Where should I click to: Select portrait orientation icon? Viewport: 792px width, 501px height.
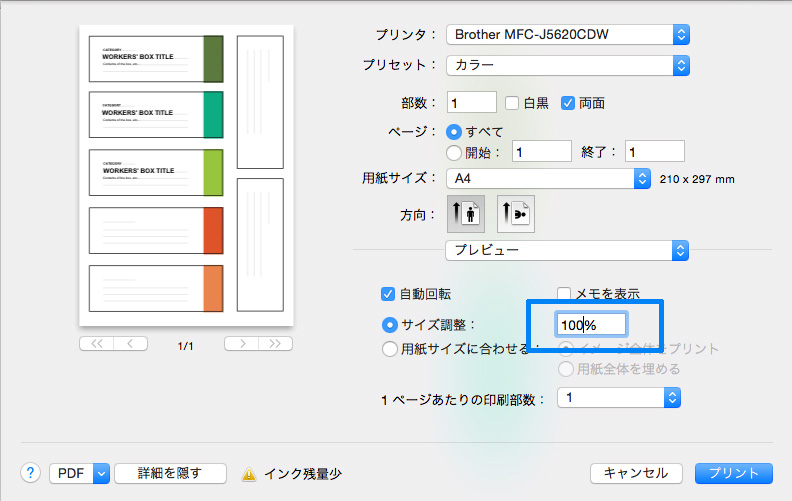click(x=466, y=214)
